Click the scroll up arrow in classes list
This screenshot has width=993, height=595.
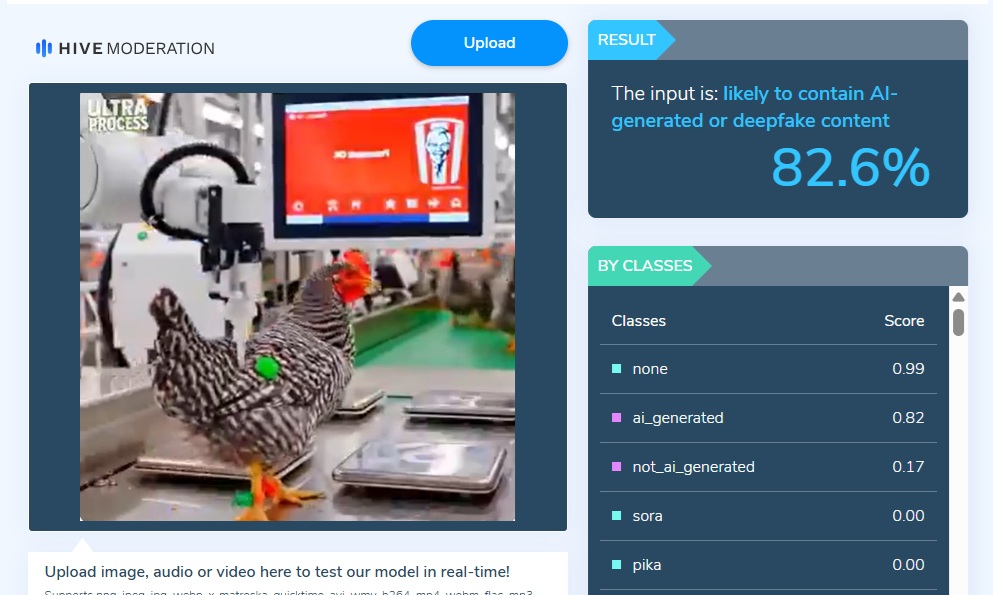pos(958,297)
